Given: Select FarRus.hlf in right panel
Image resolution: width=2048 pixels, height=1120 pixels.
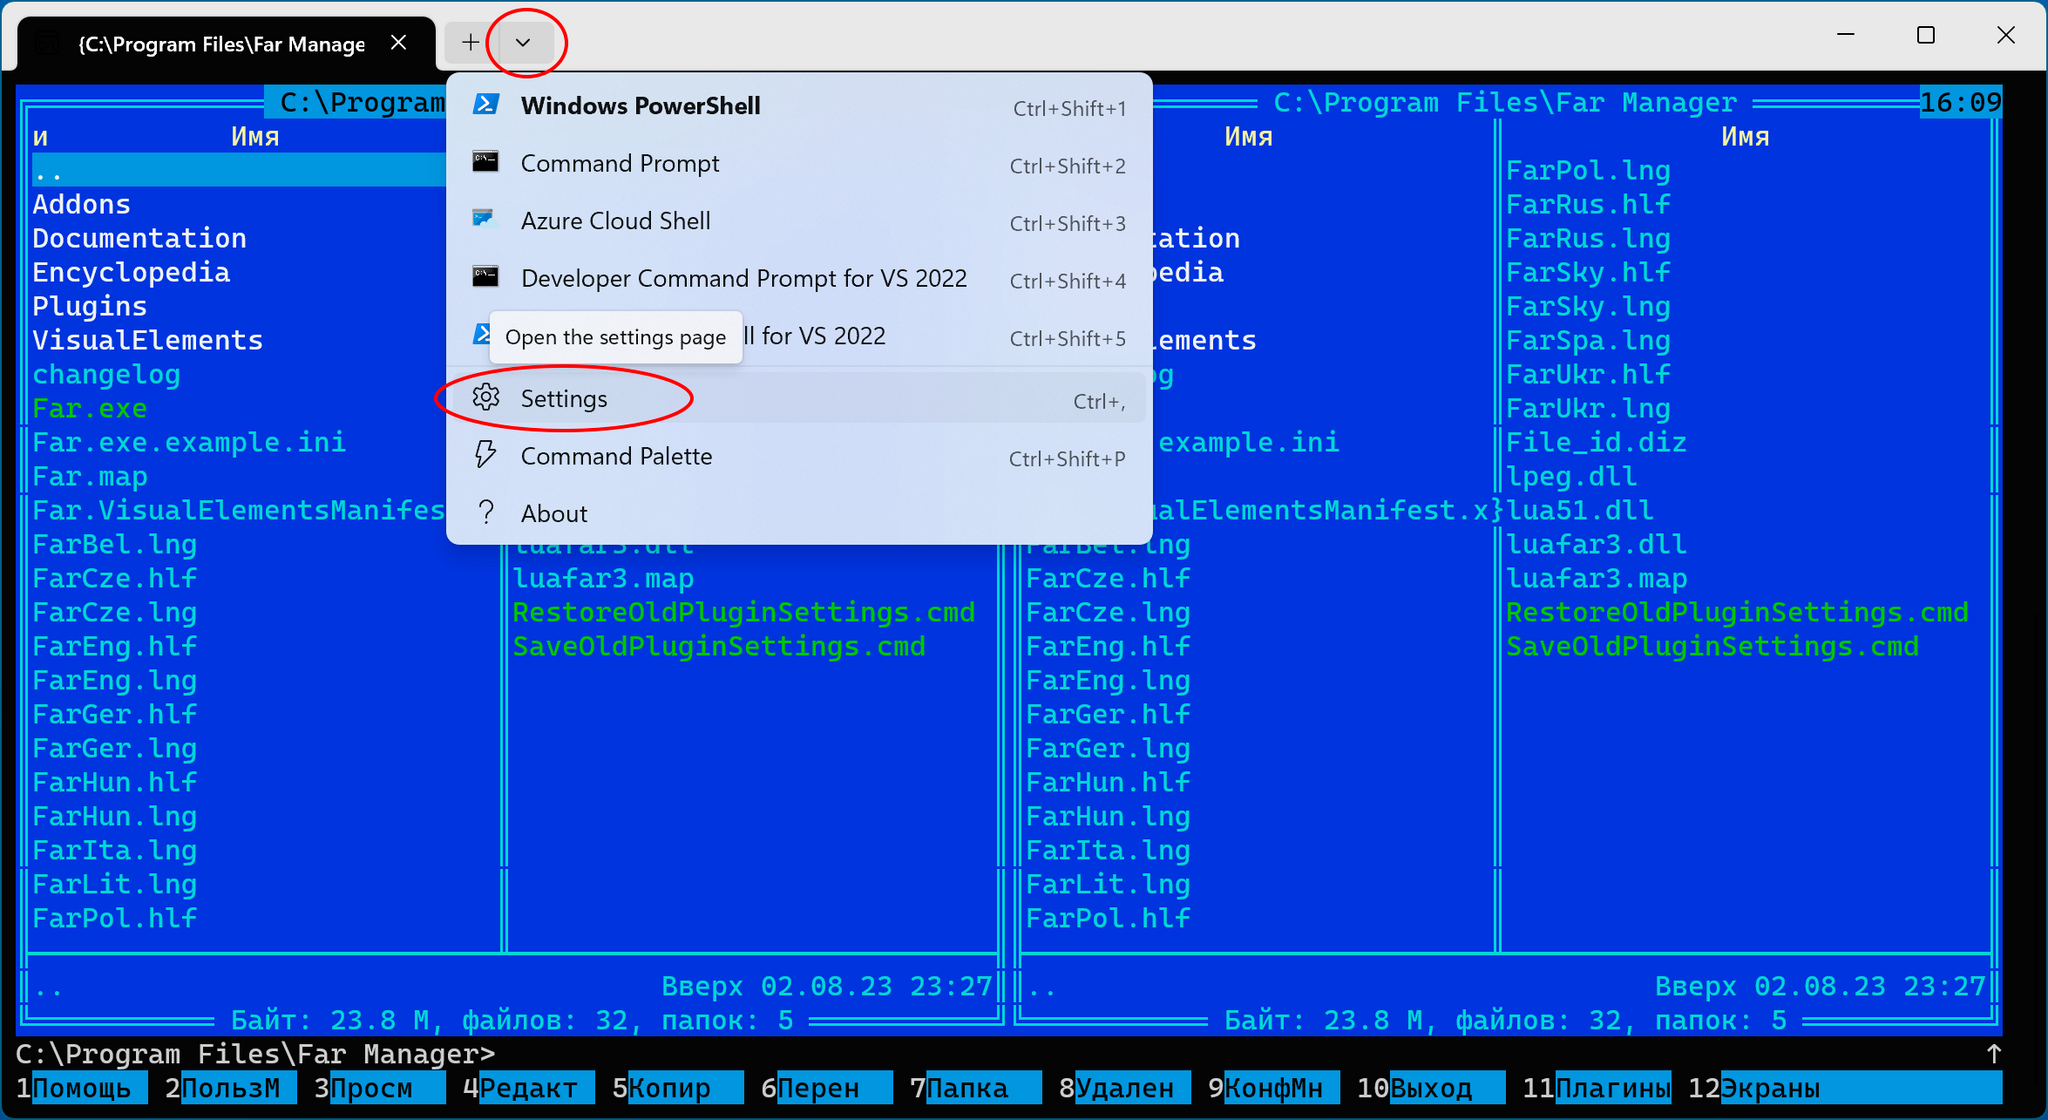Looking at the screenshot, I should pyautogui.click(x=1588, y=204).
